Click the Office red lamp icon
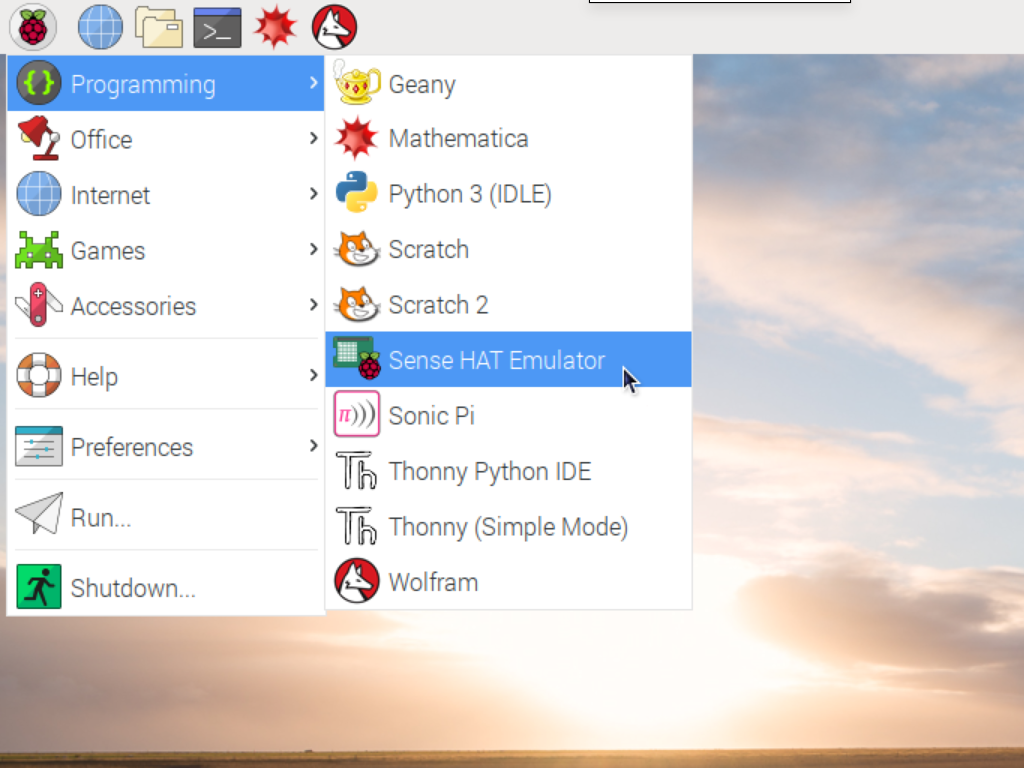 [39, 138]
